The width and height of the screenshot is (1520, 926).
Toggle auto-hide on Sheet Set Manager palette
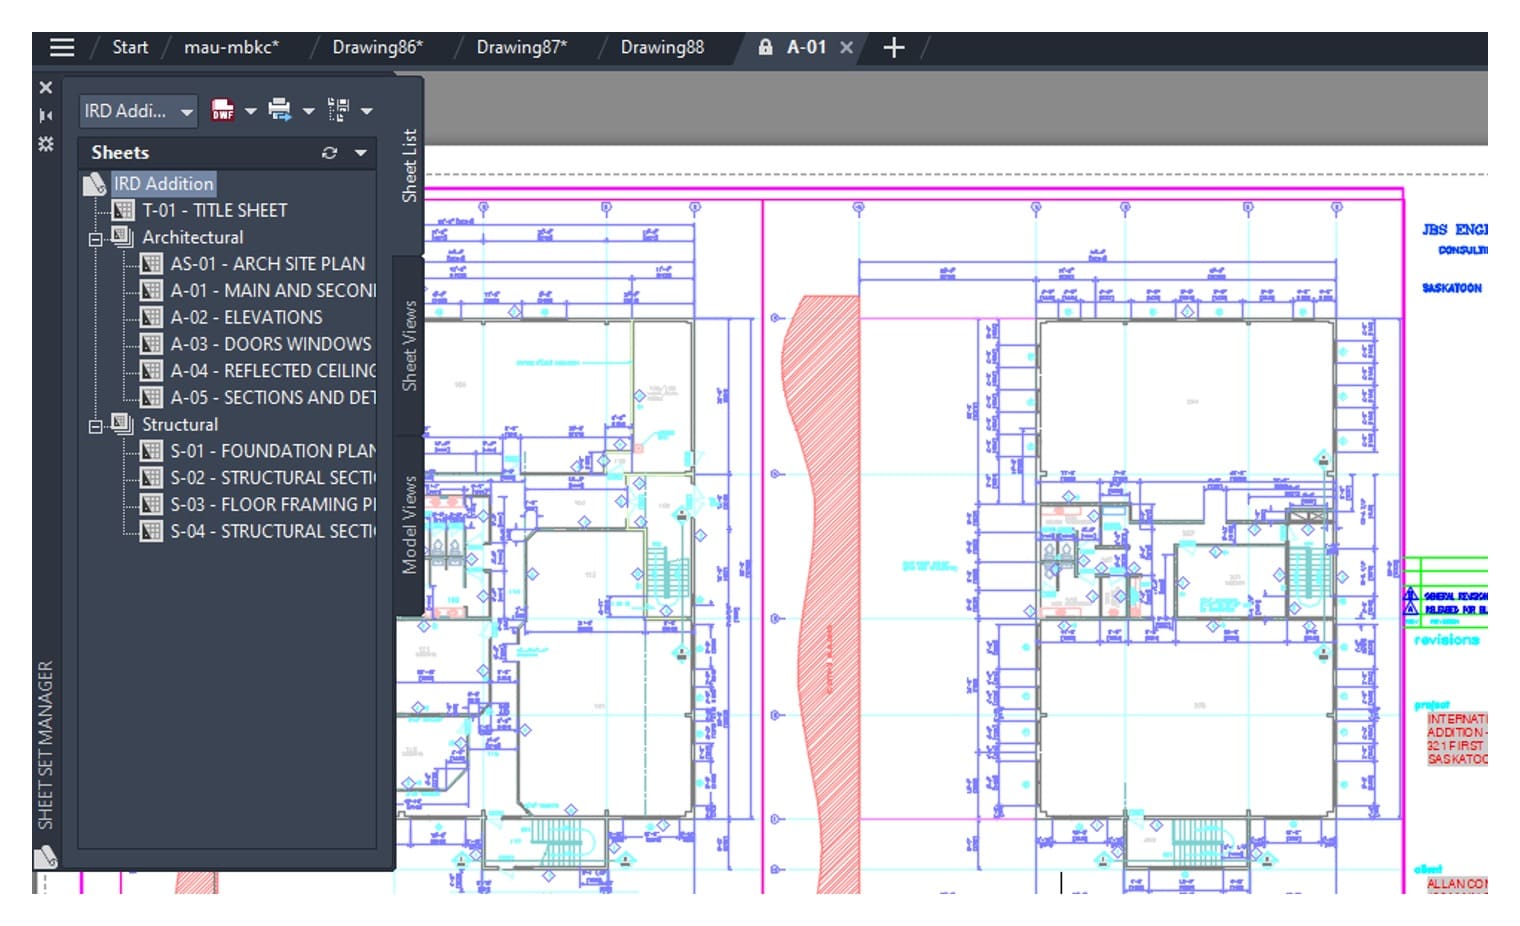(45, 116)
